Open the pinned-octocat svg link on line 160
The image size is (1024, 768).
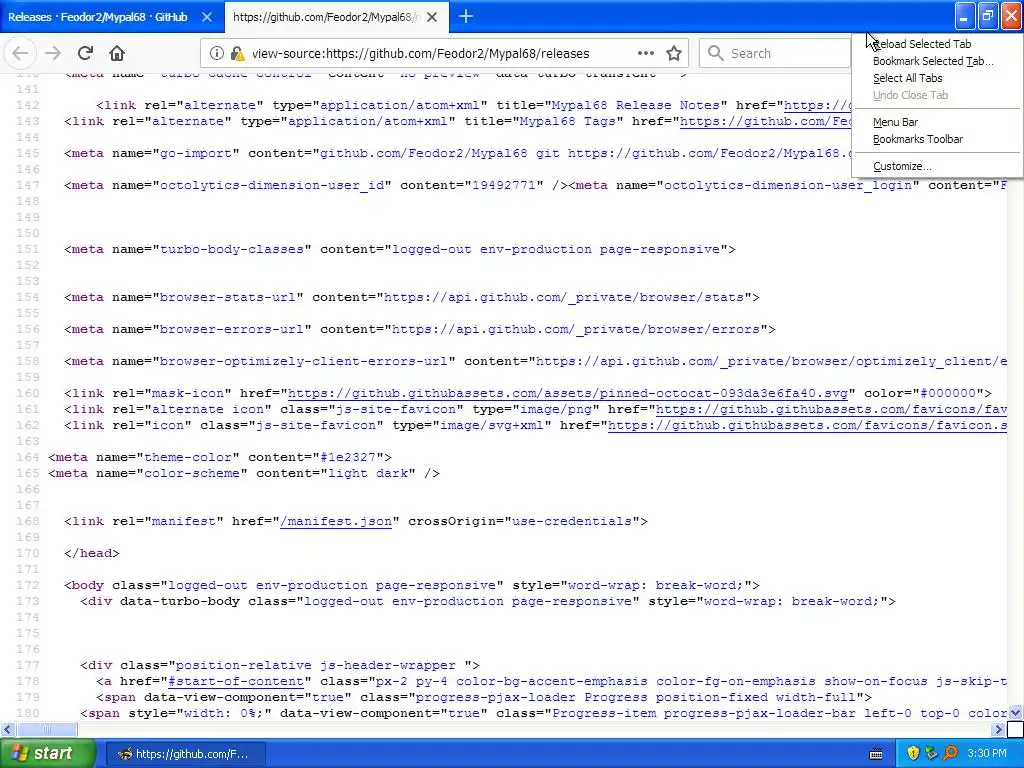tap(568, 393)
